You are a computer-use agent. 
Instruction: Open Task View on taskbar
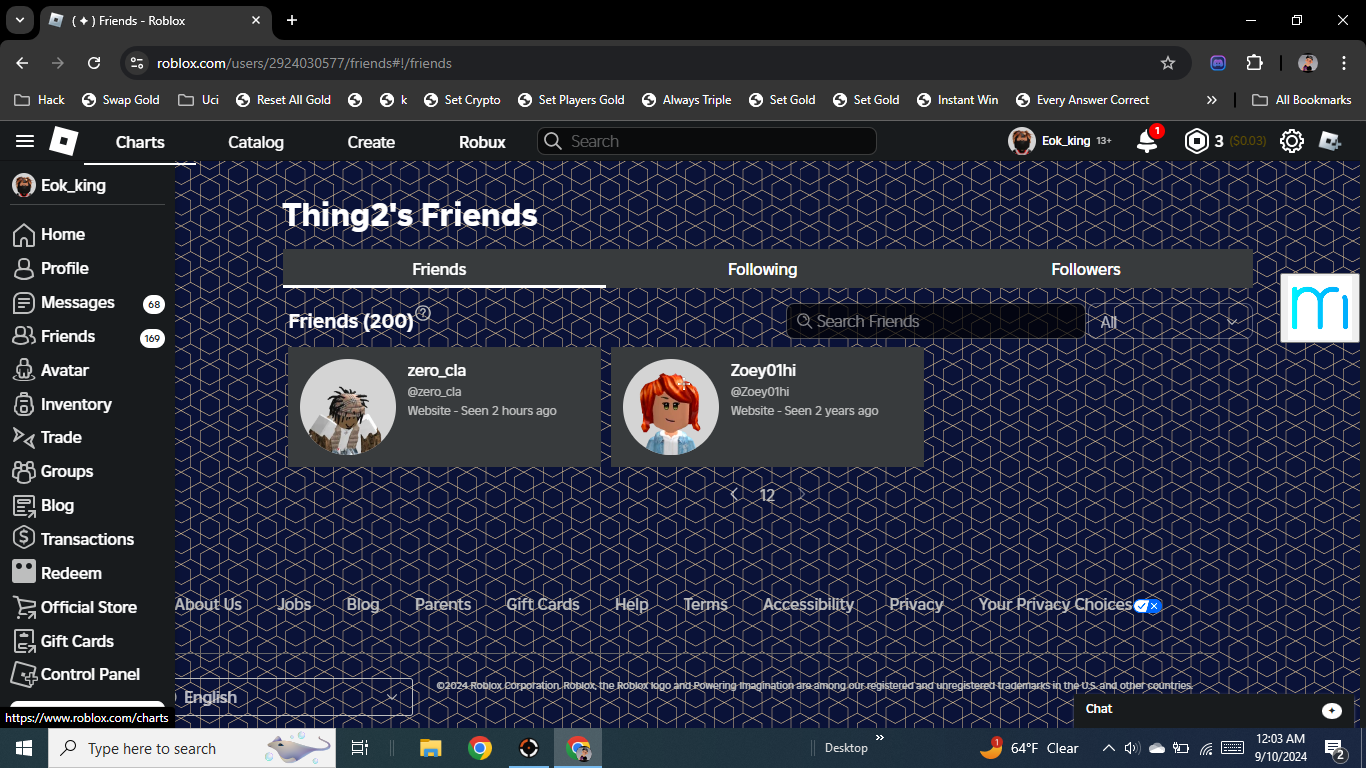pyautogui.click(x=360, y=748)
